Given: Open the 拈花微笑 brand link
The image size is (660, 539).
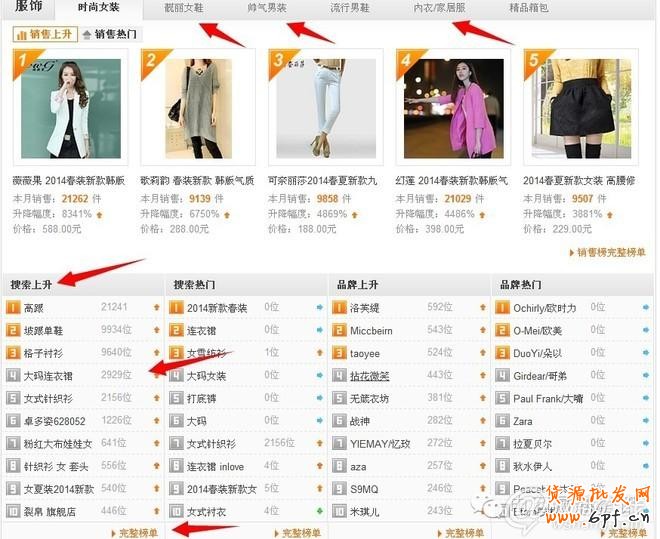Looking at the screenshot, I should [370, 375].
